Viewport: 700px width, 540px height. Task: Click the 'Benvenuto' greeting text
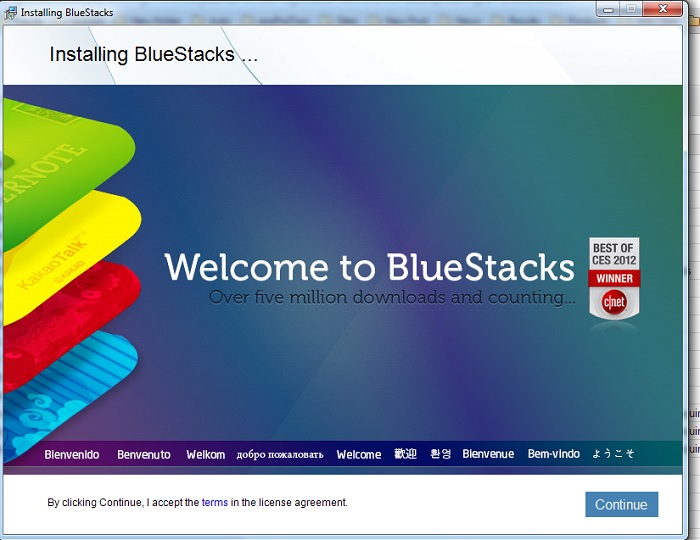pyautogui.click(x=144, y=454)
